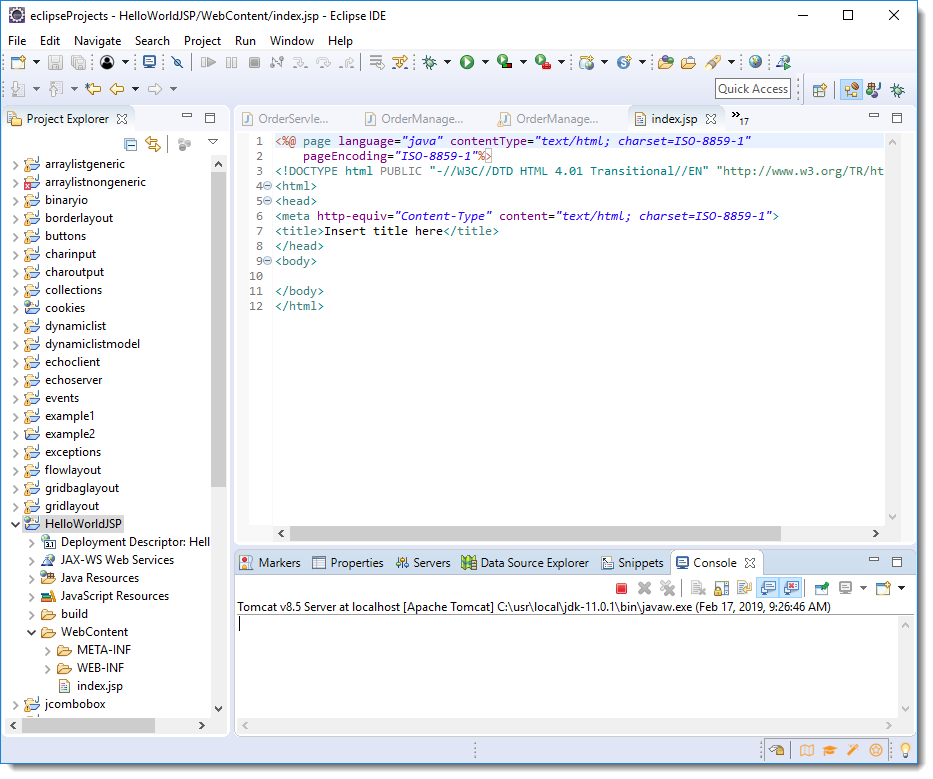Image resolution: width=933 pixels, height=779 pixels.
Task: Collapse the WebContent folder
Action: [32, 633]
